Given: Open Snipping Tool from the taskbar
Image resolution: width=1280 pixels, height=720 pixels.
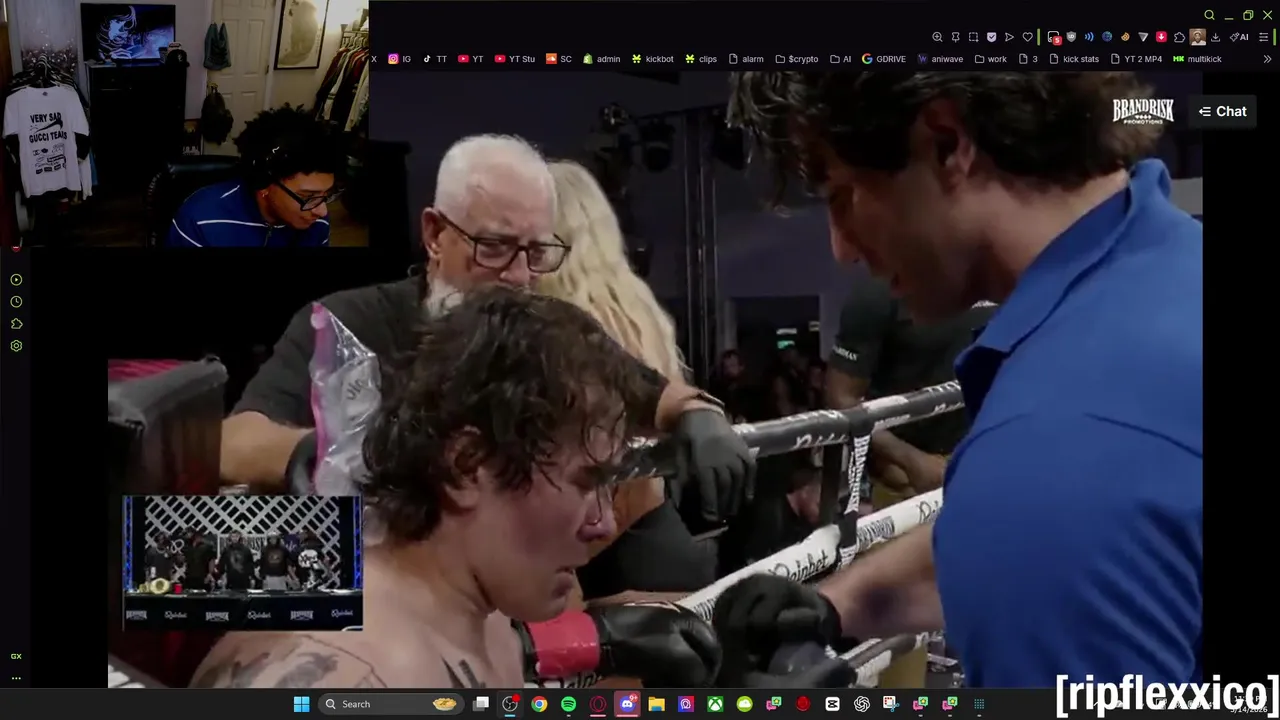Looking at the screenshot, I should coord(890,704).
